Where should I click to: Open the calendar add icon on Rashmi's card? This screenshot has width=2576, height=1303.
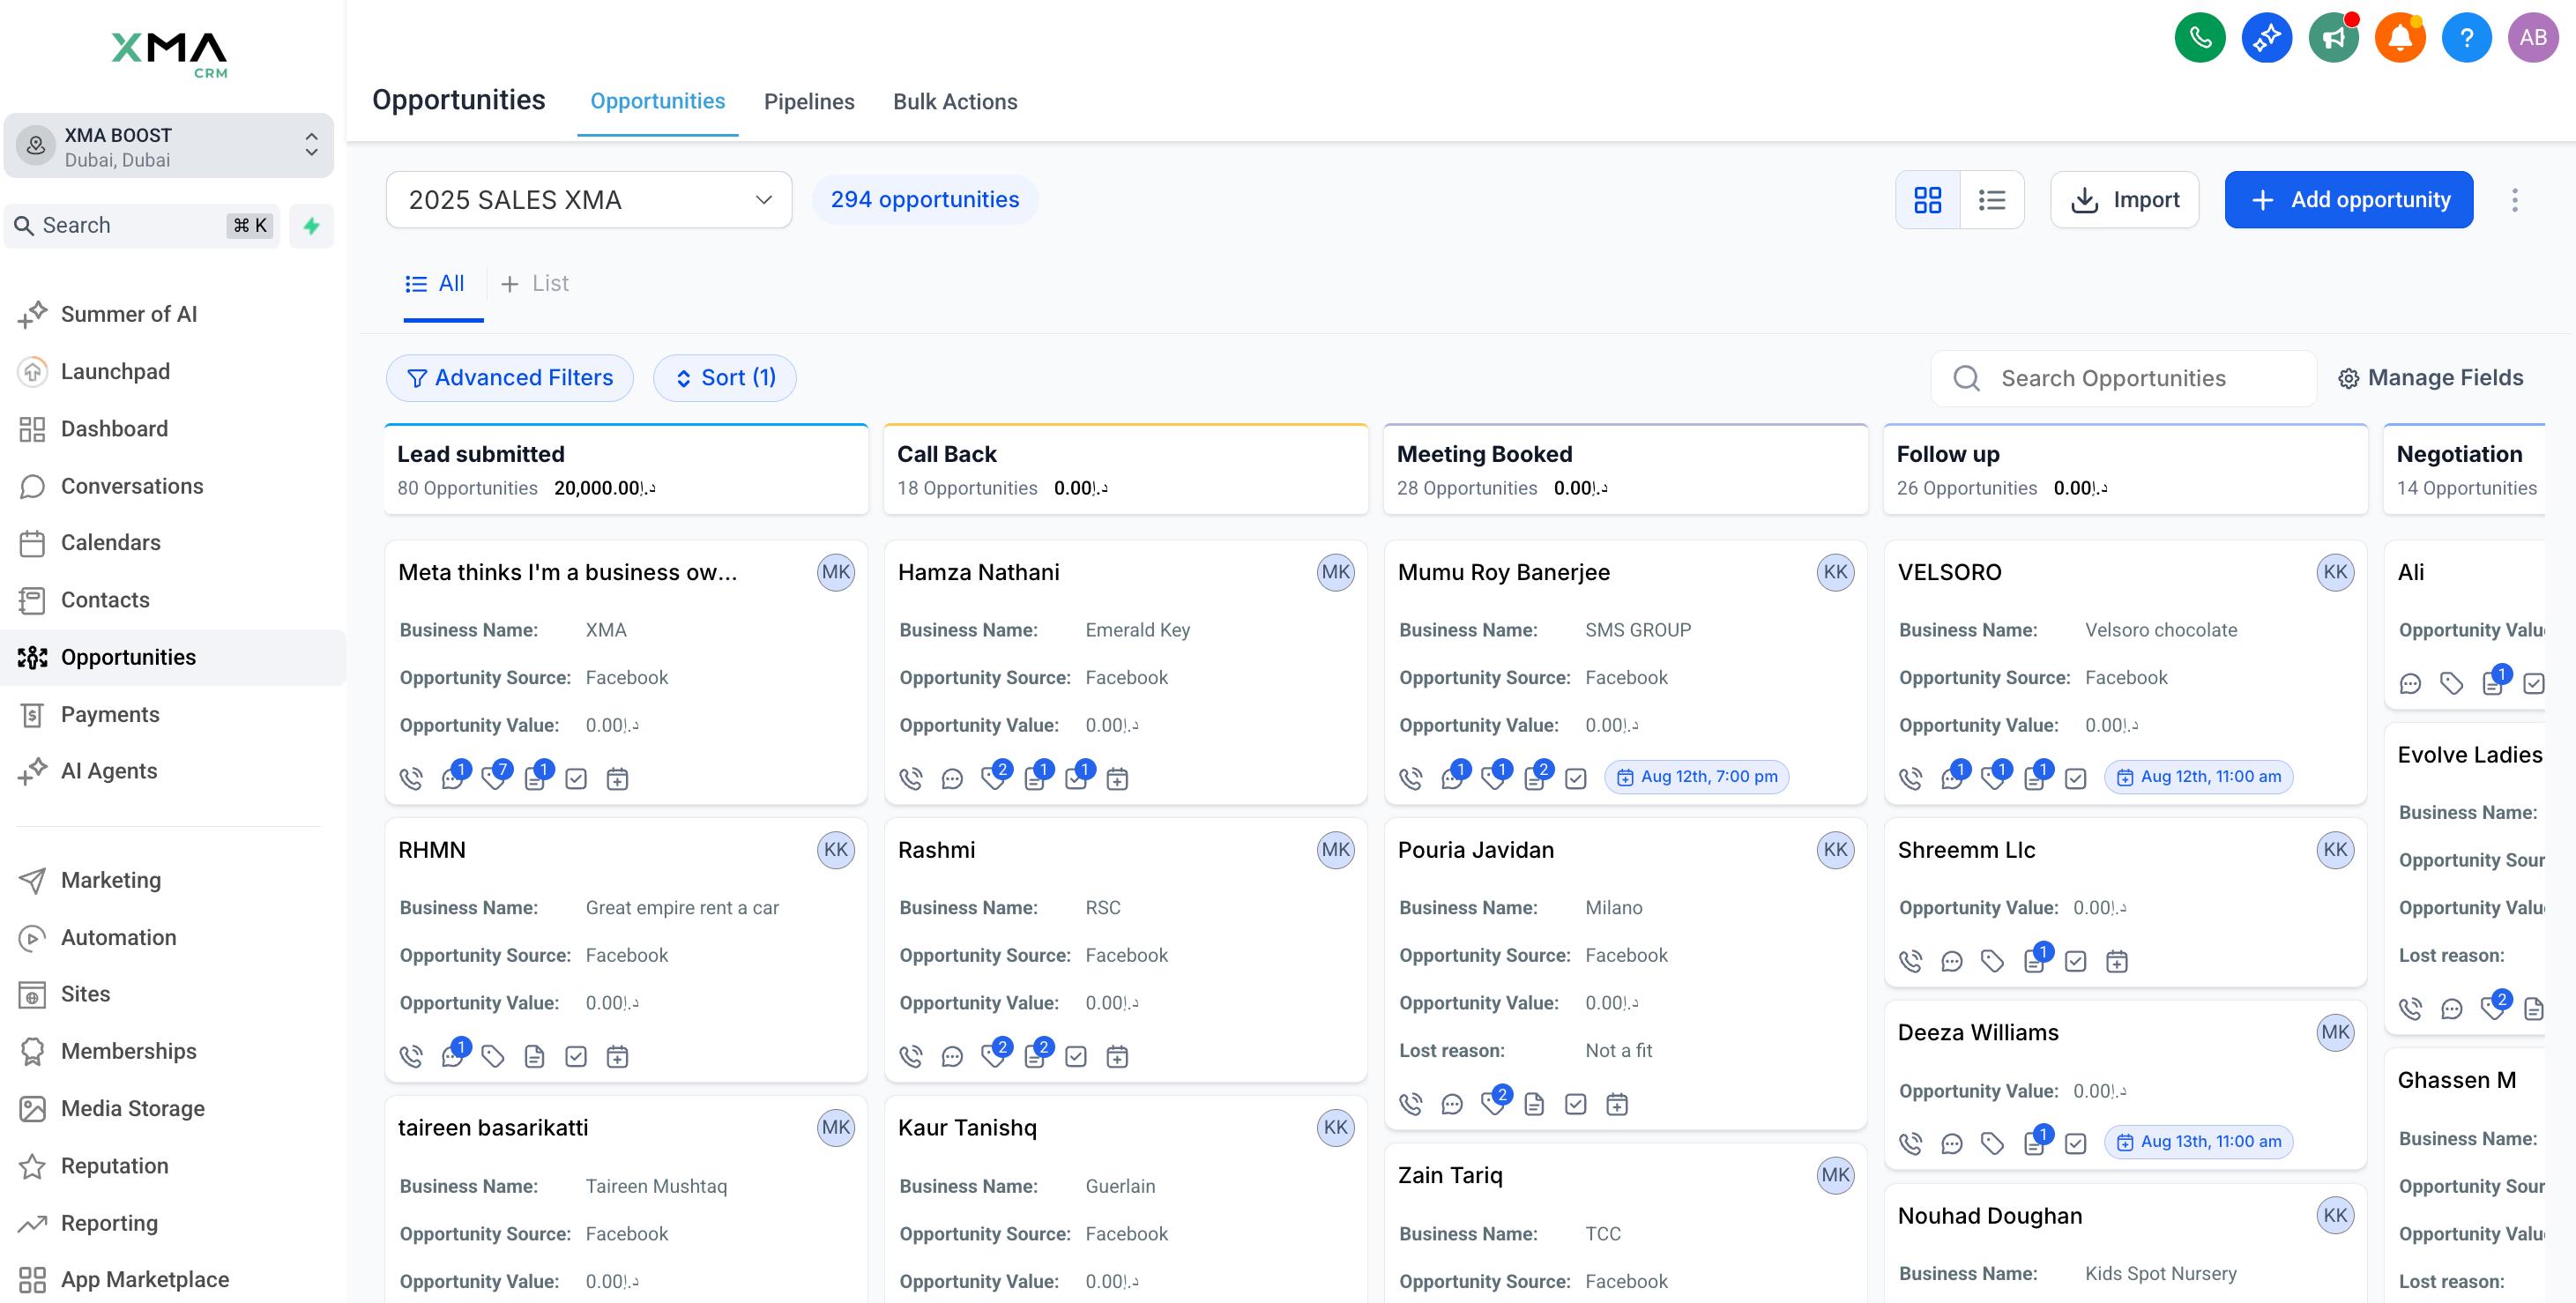click(1117, 1055)
